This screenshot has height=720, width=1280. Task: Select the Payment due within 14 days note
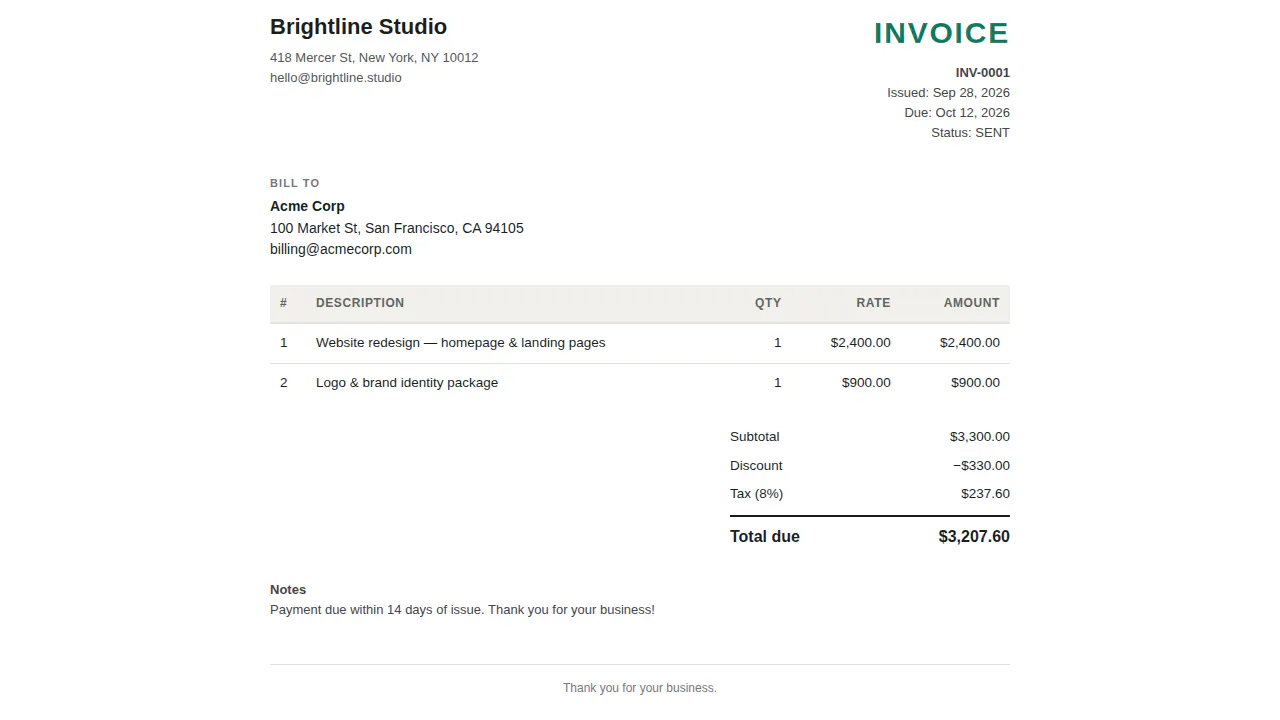(462, 610)
